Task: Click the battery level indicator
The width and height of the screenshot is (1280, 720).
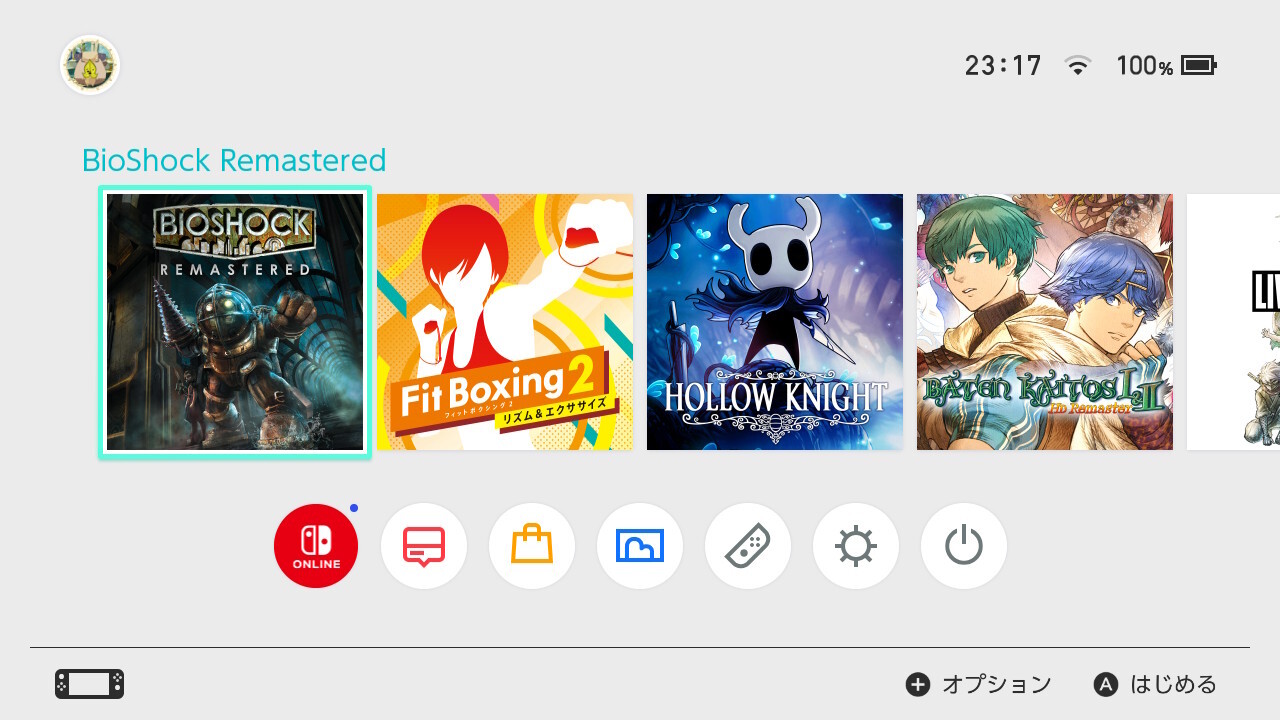Action: point(1166,66)
